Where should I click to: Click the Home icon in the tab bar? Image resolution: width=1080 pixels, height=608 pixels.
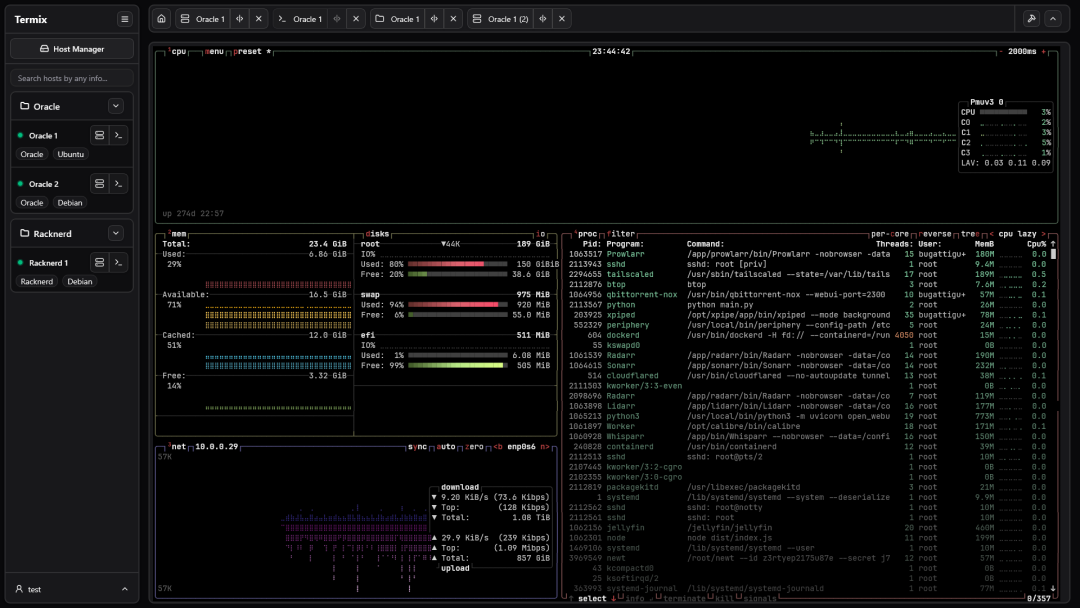point(162,19)
